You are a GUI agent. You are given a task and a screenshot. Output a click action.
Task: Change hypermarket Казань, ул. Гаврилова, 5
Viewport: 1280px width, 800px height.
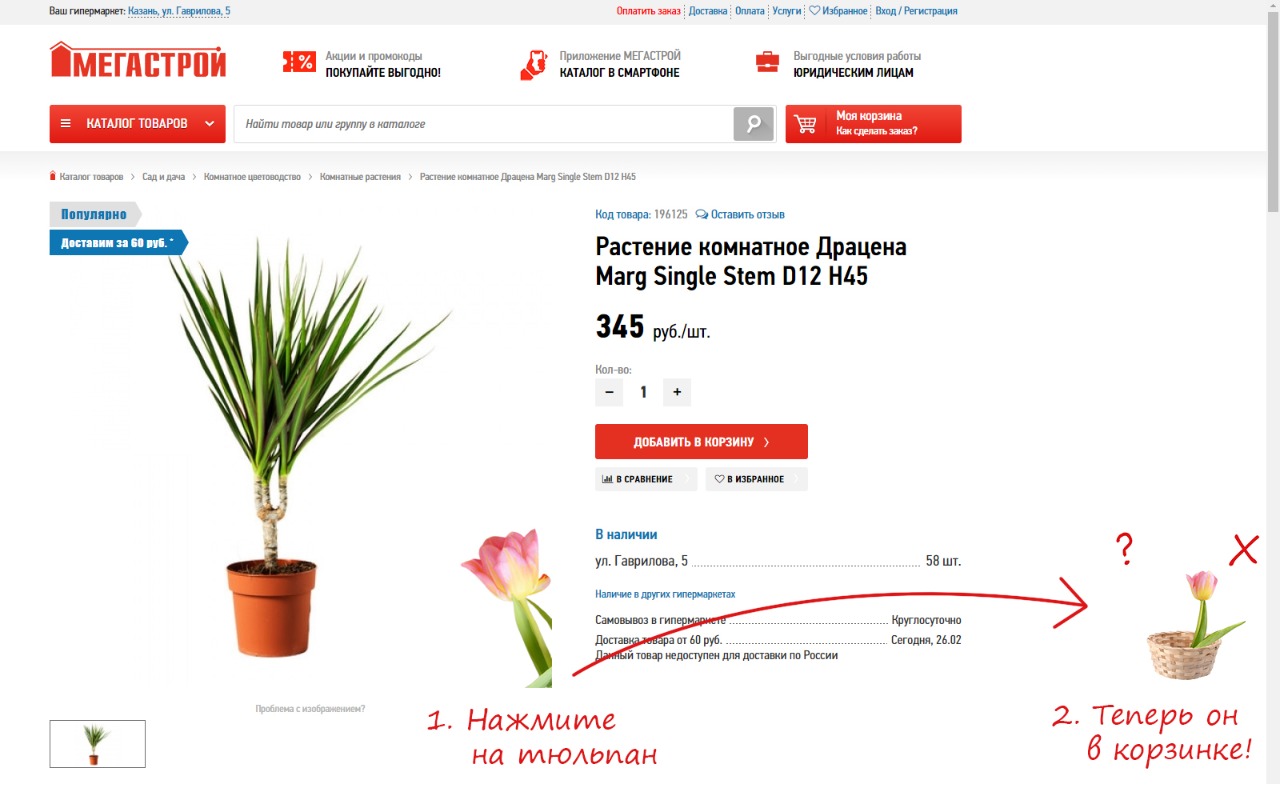(x=179, y=11)
